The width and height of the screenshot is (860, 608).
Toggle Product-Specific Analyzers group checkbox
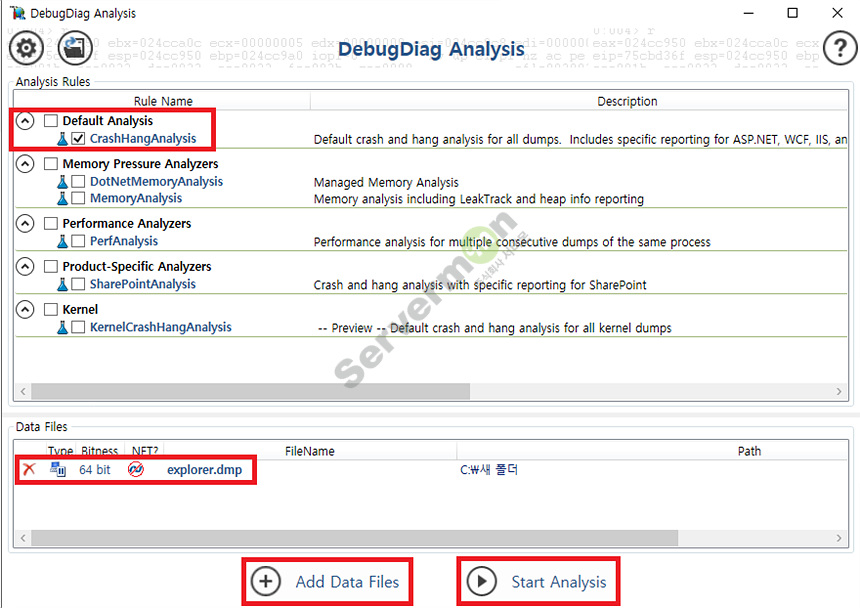tap(51, 266)
